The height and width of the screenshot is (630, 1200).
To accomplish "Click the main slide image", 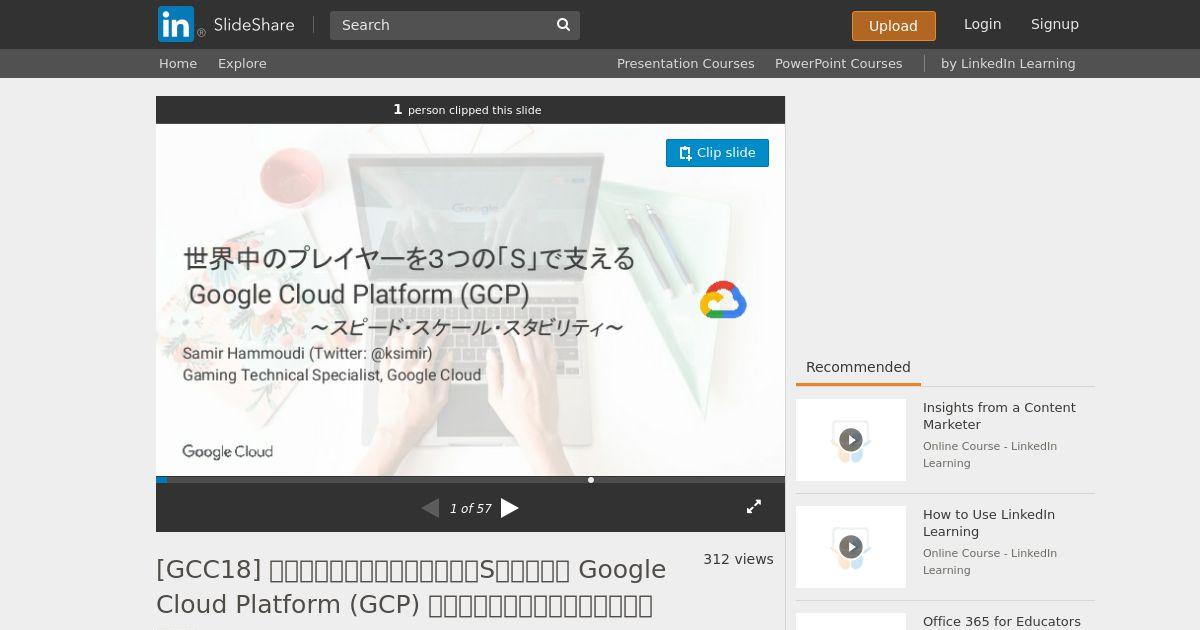I will pos(470,300).
